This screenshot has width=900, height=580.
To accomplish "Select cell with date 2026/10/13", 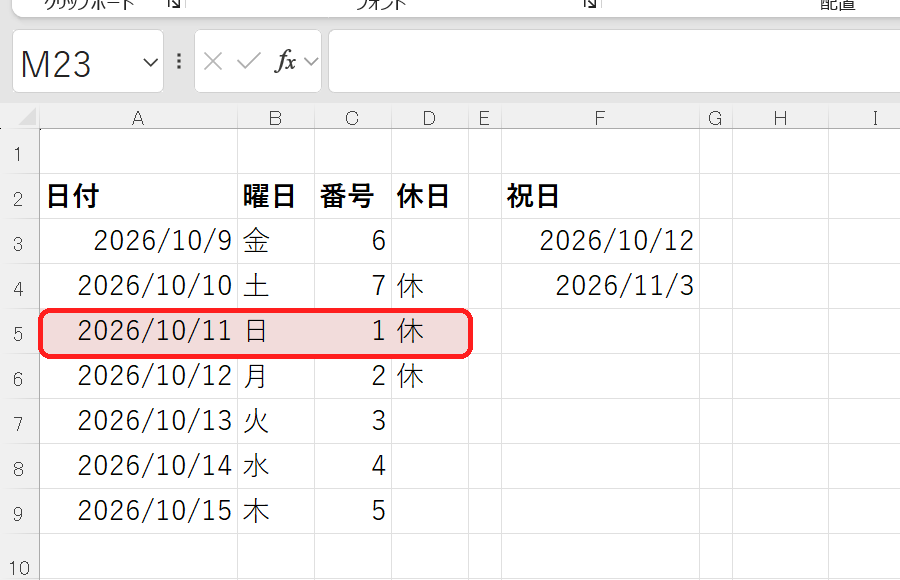I will tap(138, 421).
